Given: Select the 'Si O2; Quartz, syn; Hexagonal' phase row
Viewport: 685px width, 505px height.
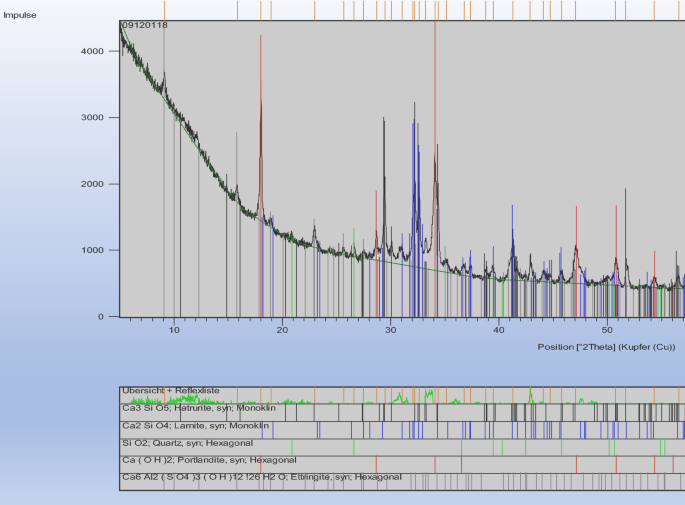Looking at the screenshot, I should tap(402, 447).
